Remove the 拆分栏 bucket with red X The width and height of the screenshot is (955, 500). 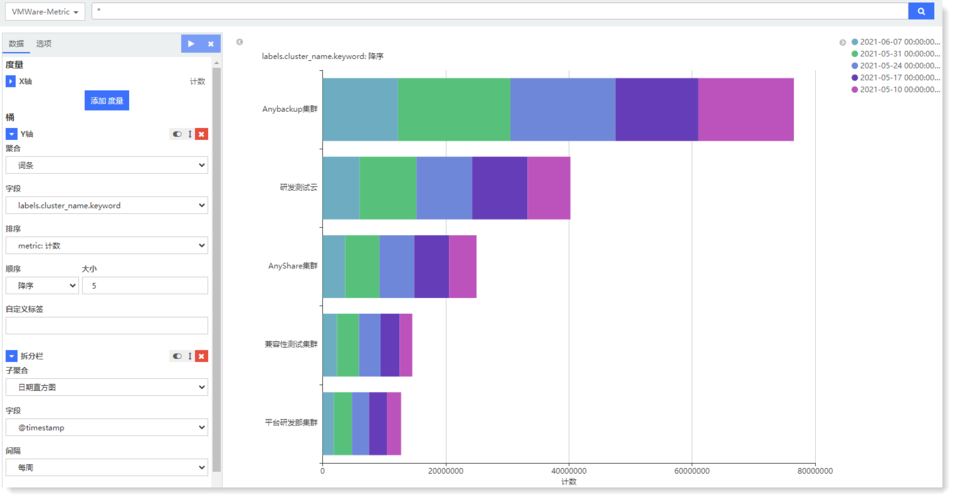tap(202, 356)
